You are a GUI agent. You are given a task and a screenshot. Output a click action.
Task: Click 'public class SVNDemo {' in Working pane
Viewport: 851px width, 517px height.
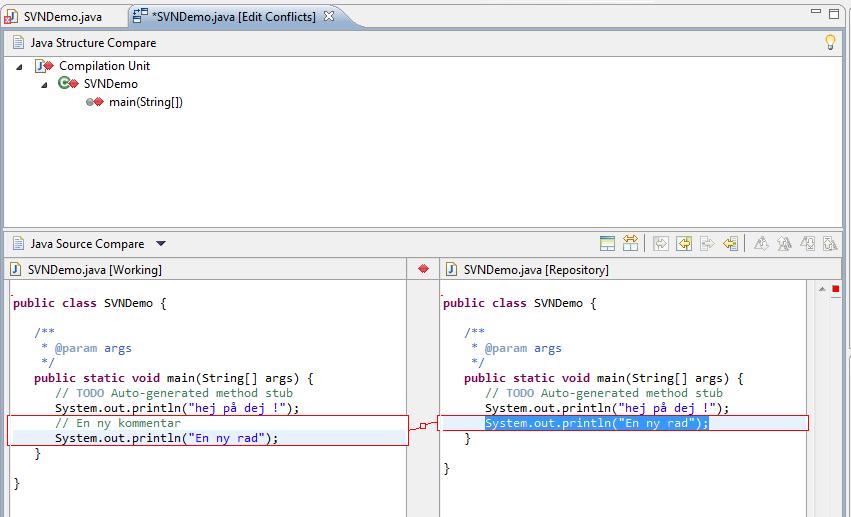tap(90, 303)
